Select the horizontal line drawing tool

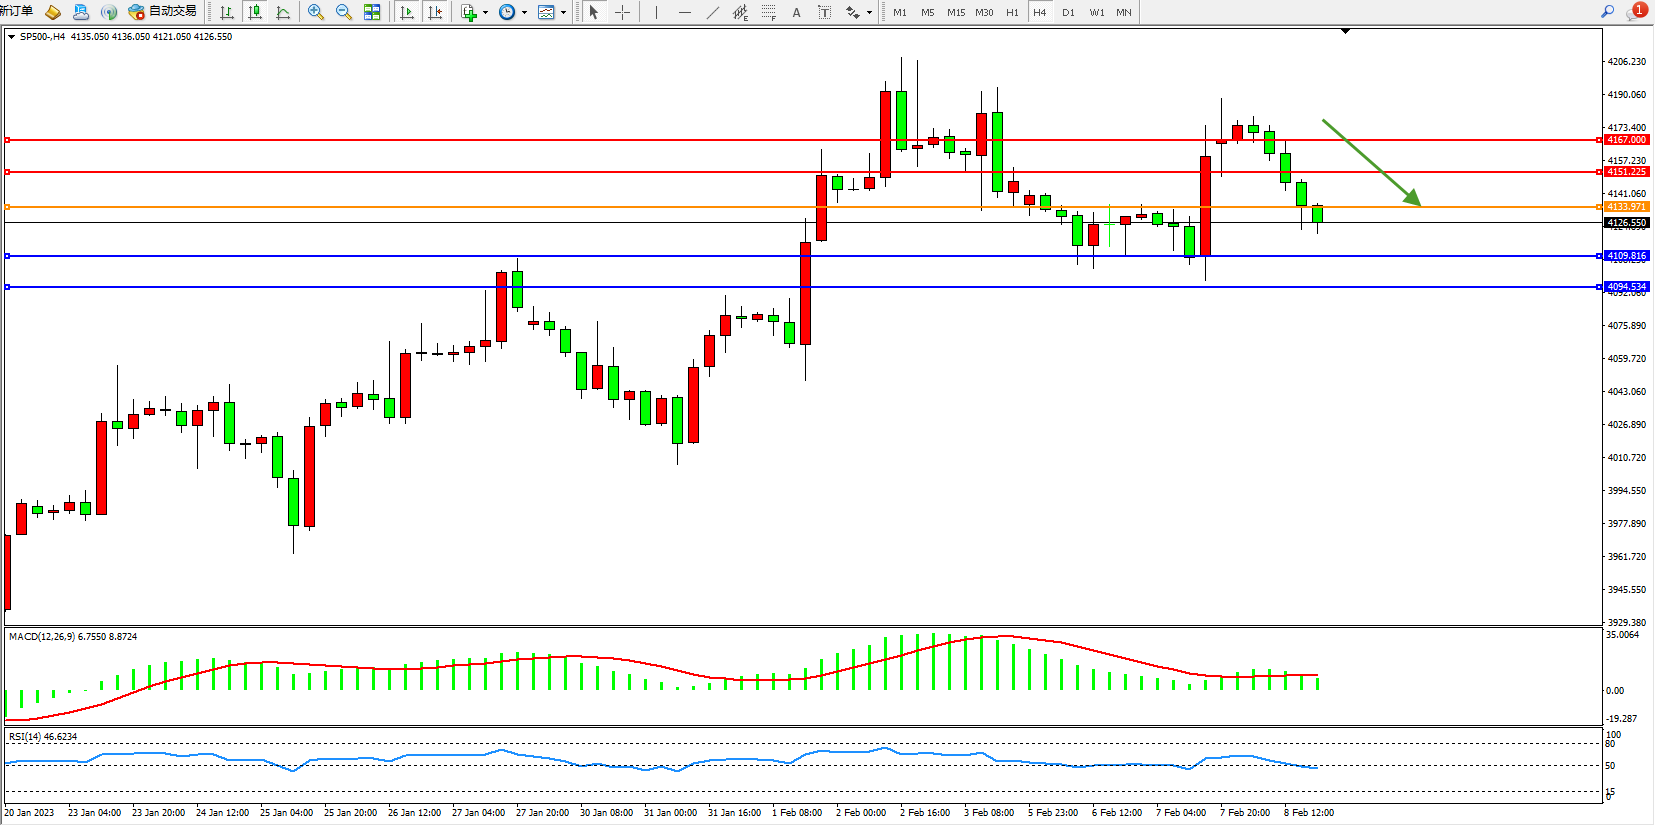pyautogui.click(x=684, y=12)
